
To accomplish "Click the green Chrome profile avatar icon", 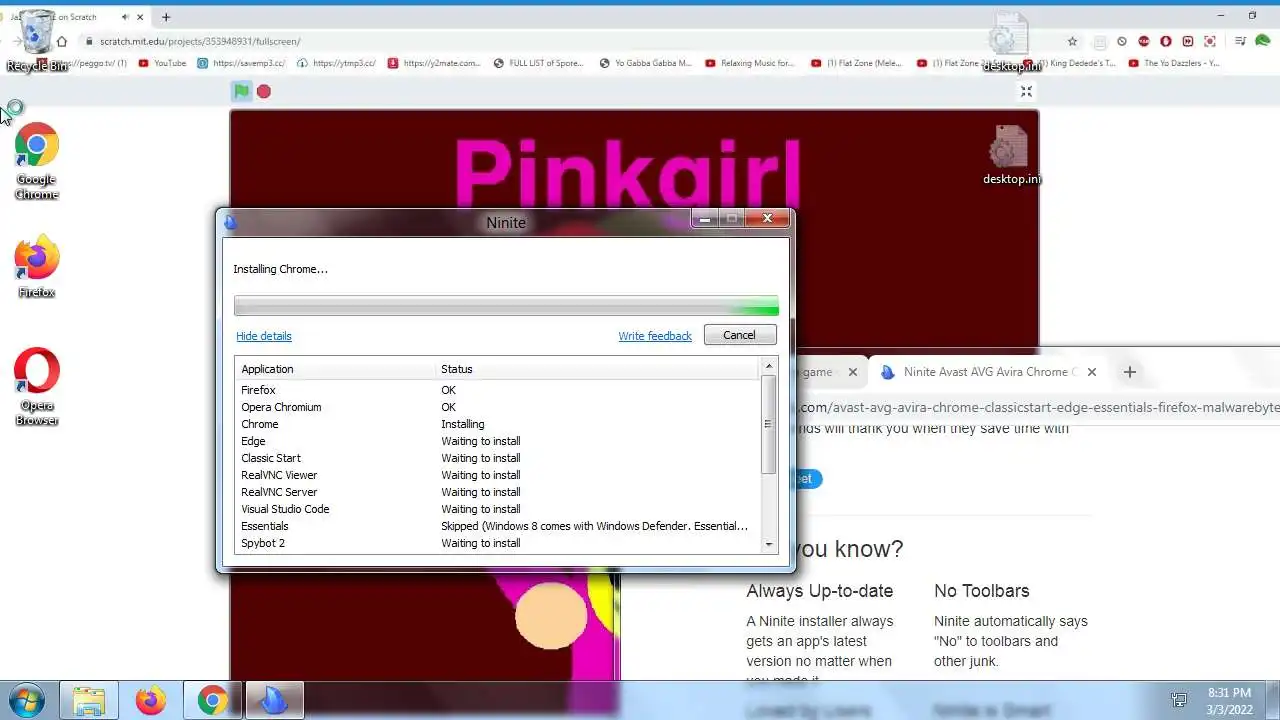I will click(1263, 41).
